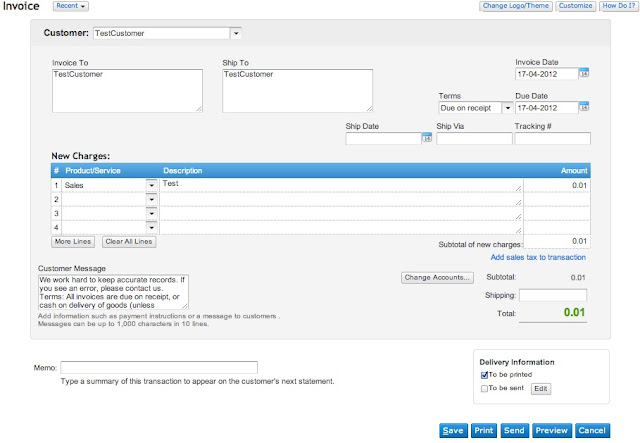The width and height of the screenshot is (640, 443).
Task: Expand the Customer dropdown list
Action: coord(235,33)
